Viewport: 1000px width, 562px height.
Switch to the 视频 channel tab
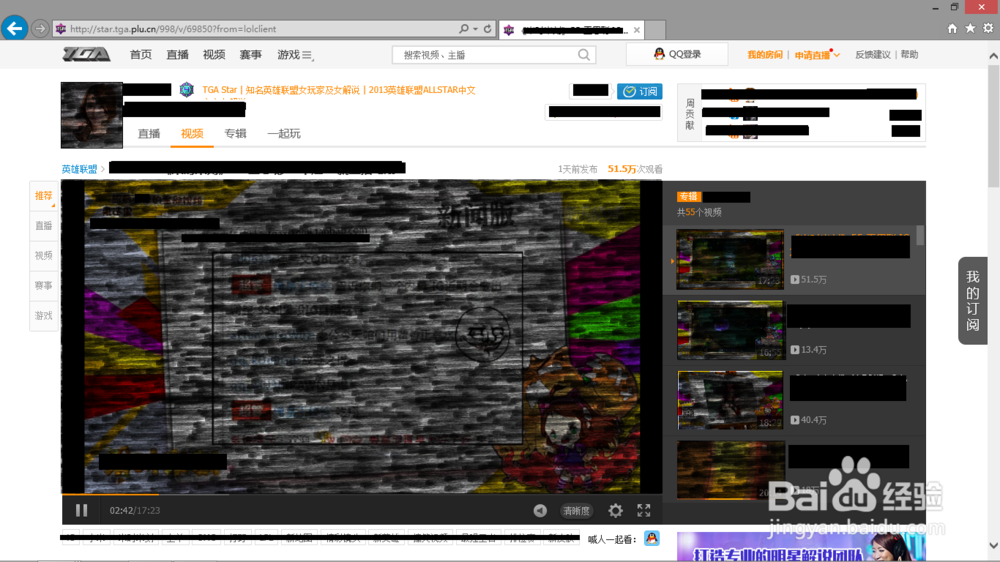192,133
